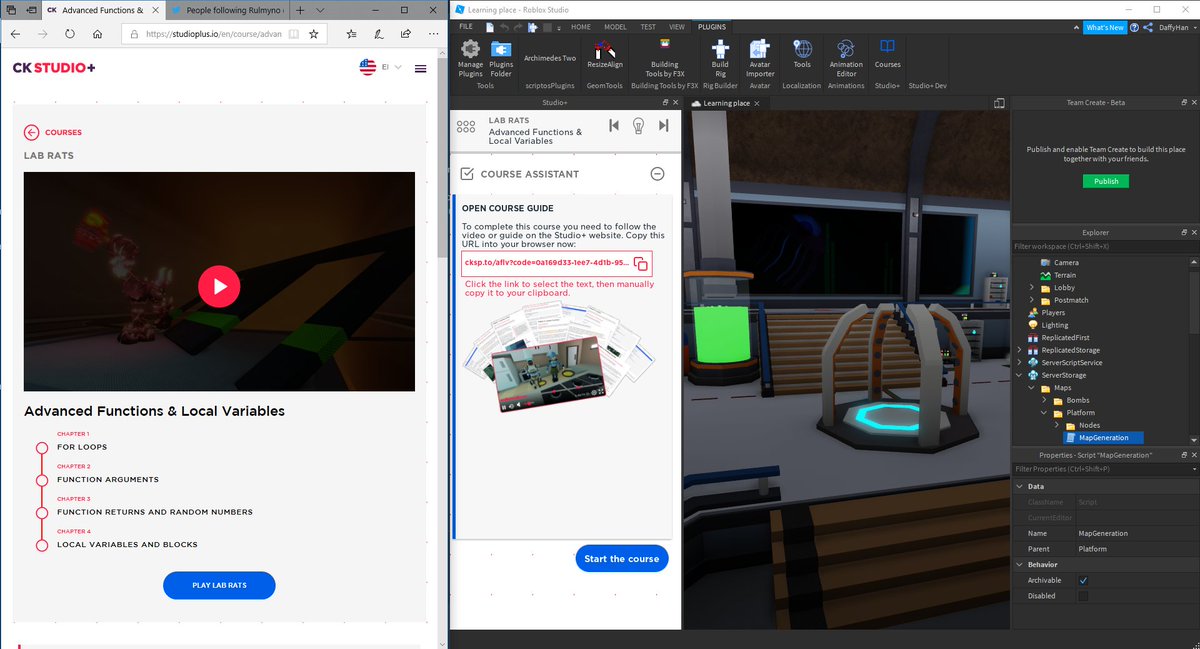Expand ReplicatedStorage in Explorer
Screen dimensions: 1200x649
[1019, 350]
